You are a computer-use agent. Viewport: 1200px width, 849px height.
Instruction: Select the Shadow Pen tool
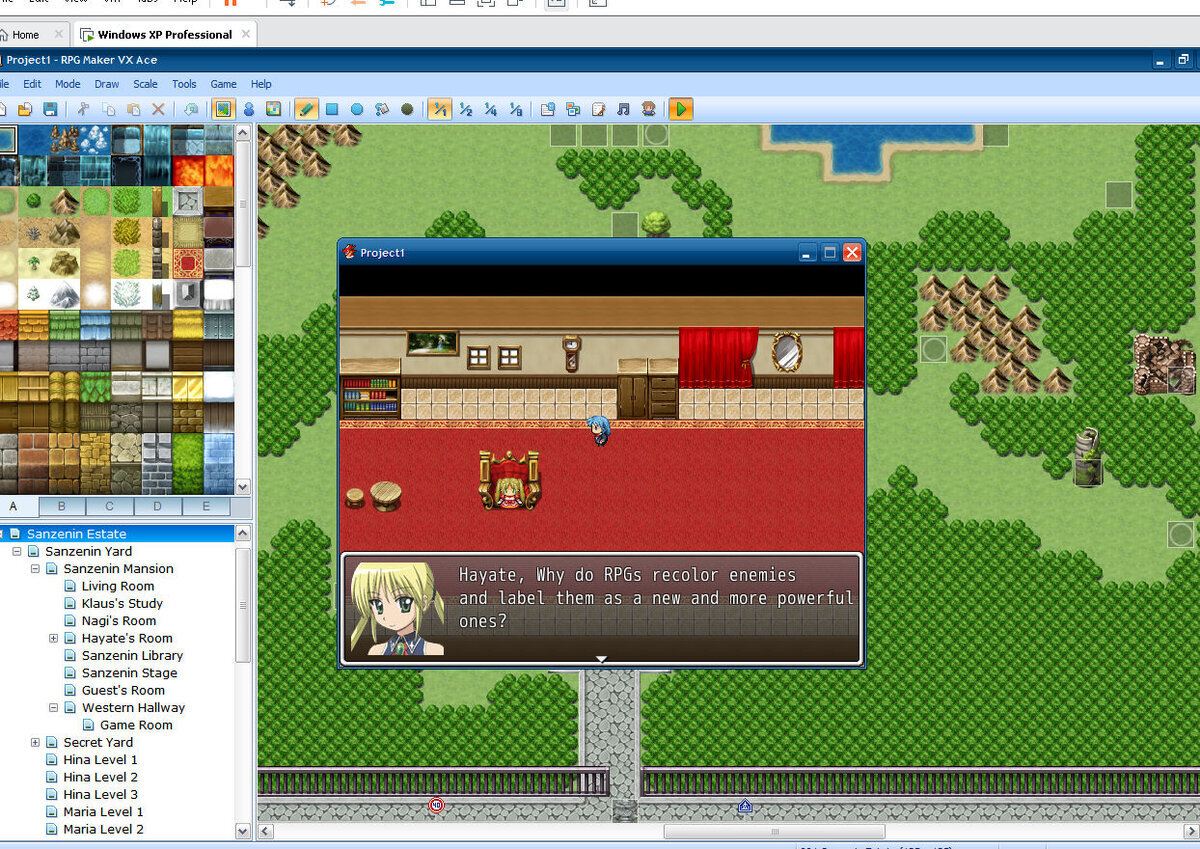tap(407, 109)
